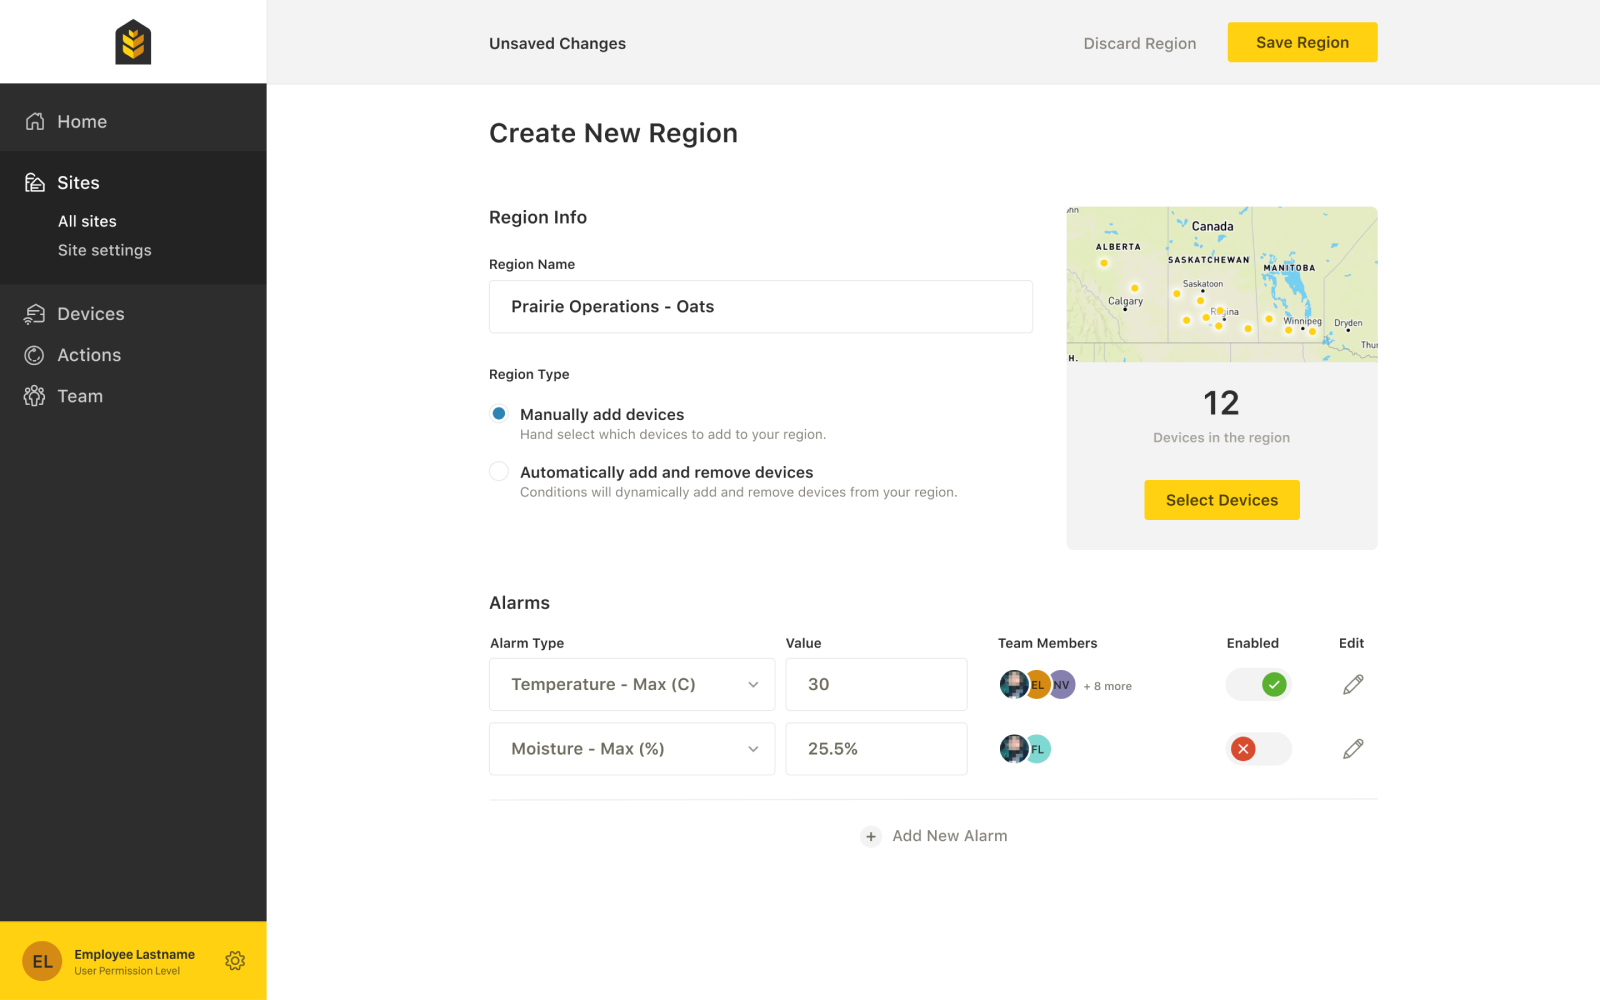The height and width of the screenshot is (1000, 1600).
Task: Open All sites submenu
Action: tap(87, 221)
